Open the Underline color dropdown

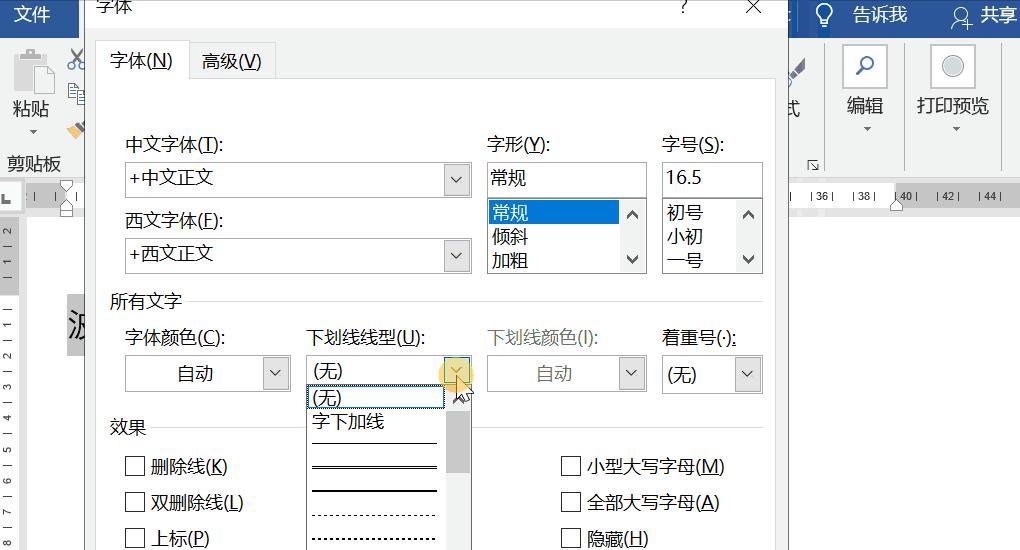click(631, 374)
